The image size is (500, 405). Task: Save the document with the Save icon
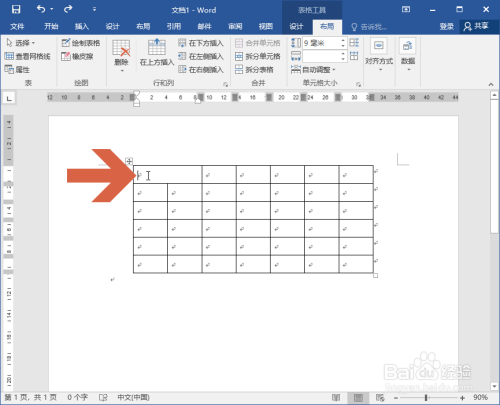tap(16, 9)
